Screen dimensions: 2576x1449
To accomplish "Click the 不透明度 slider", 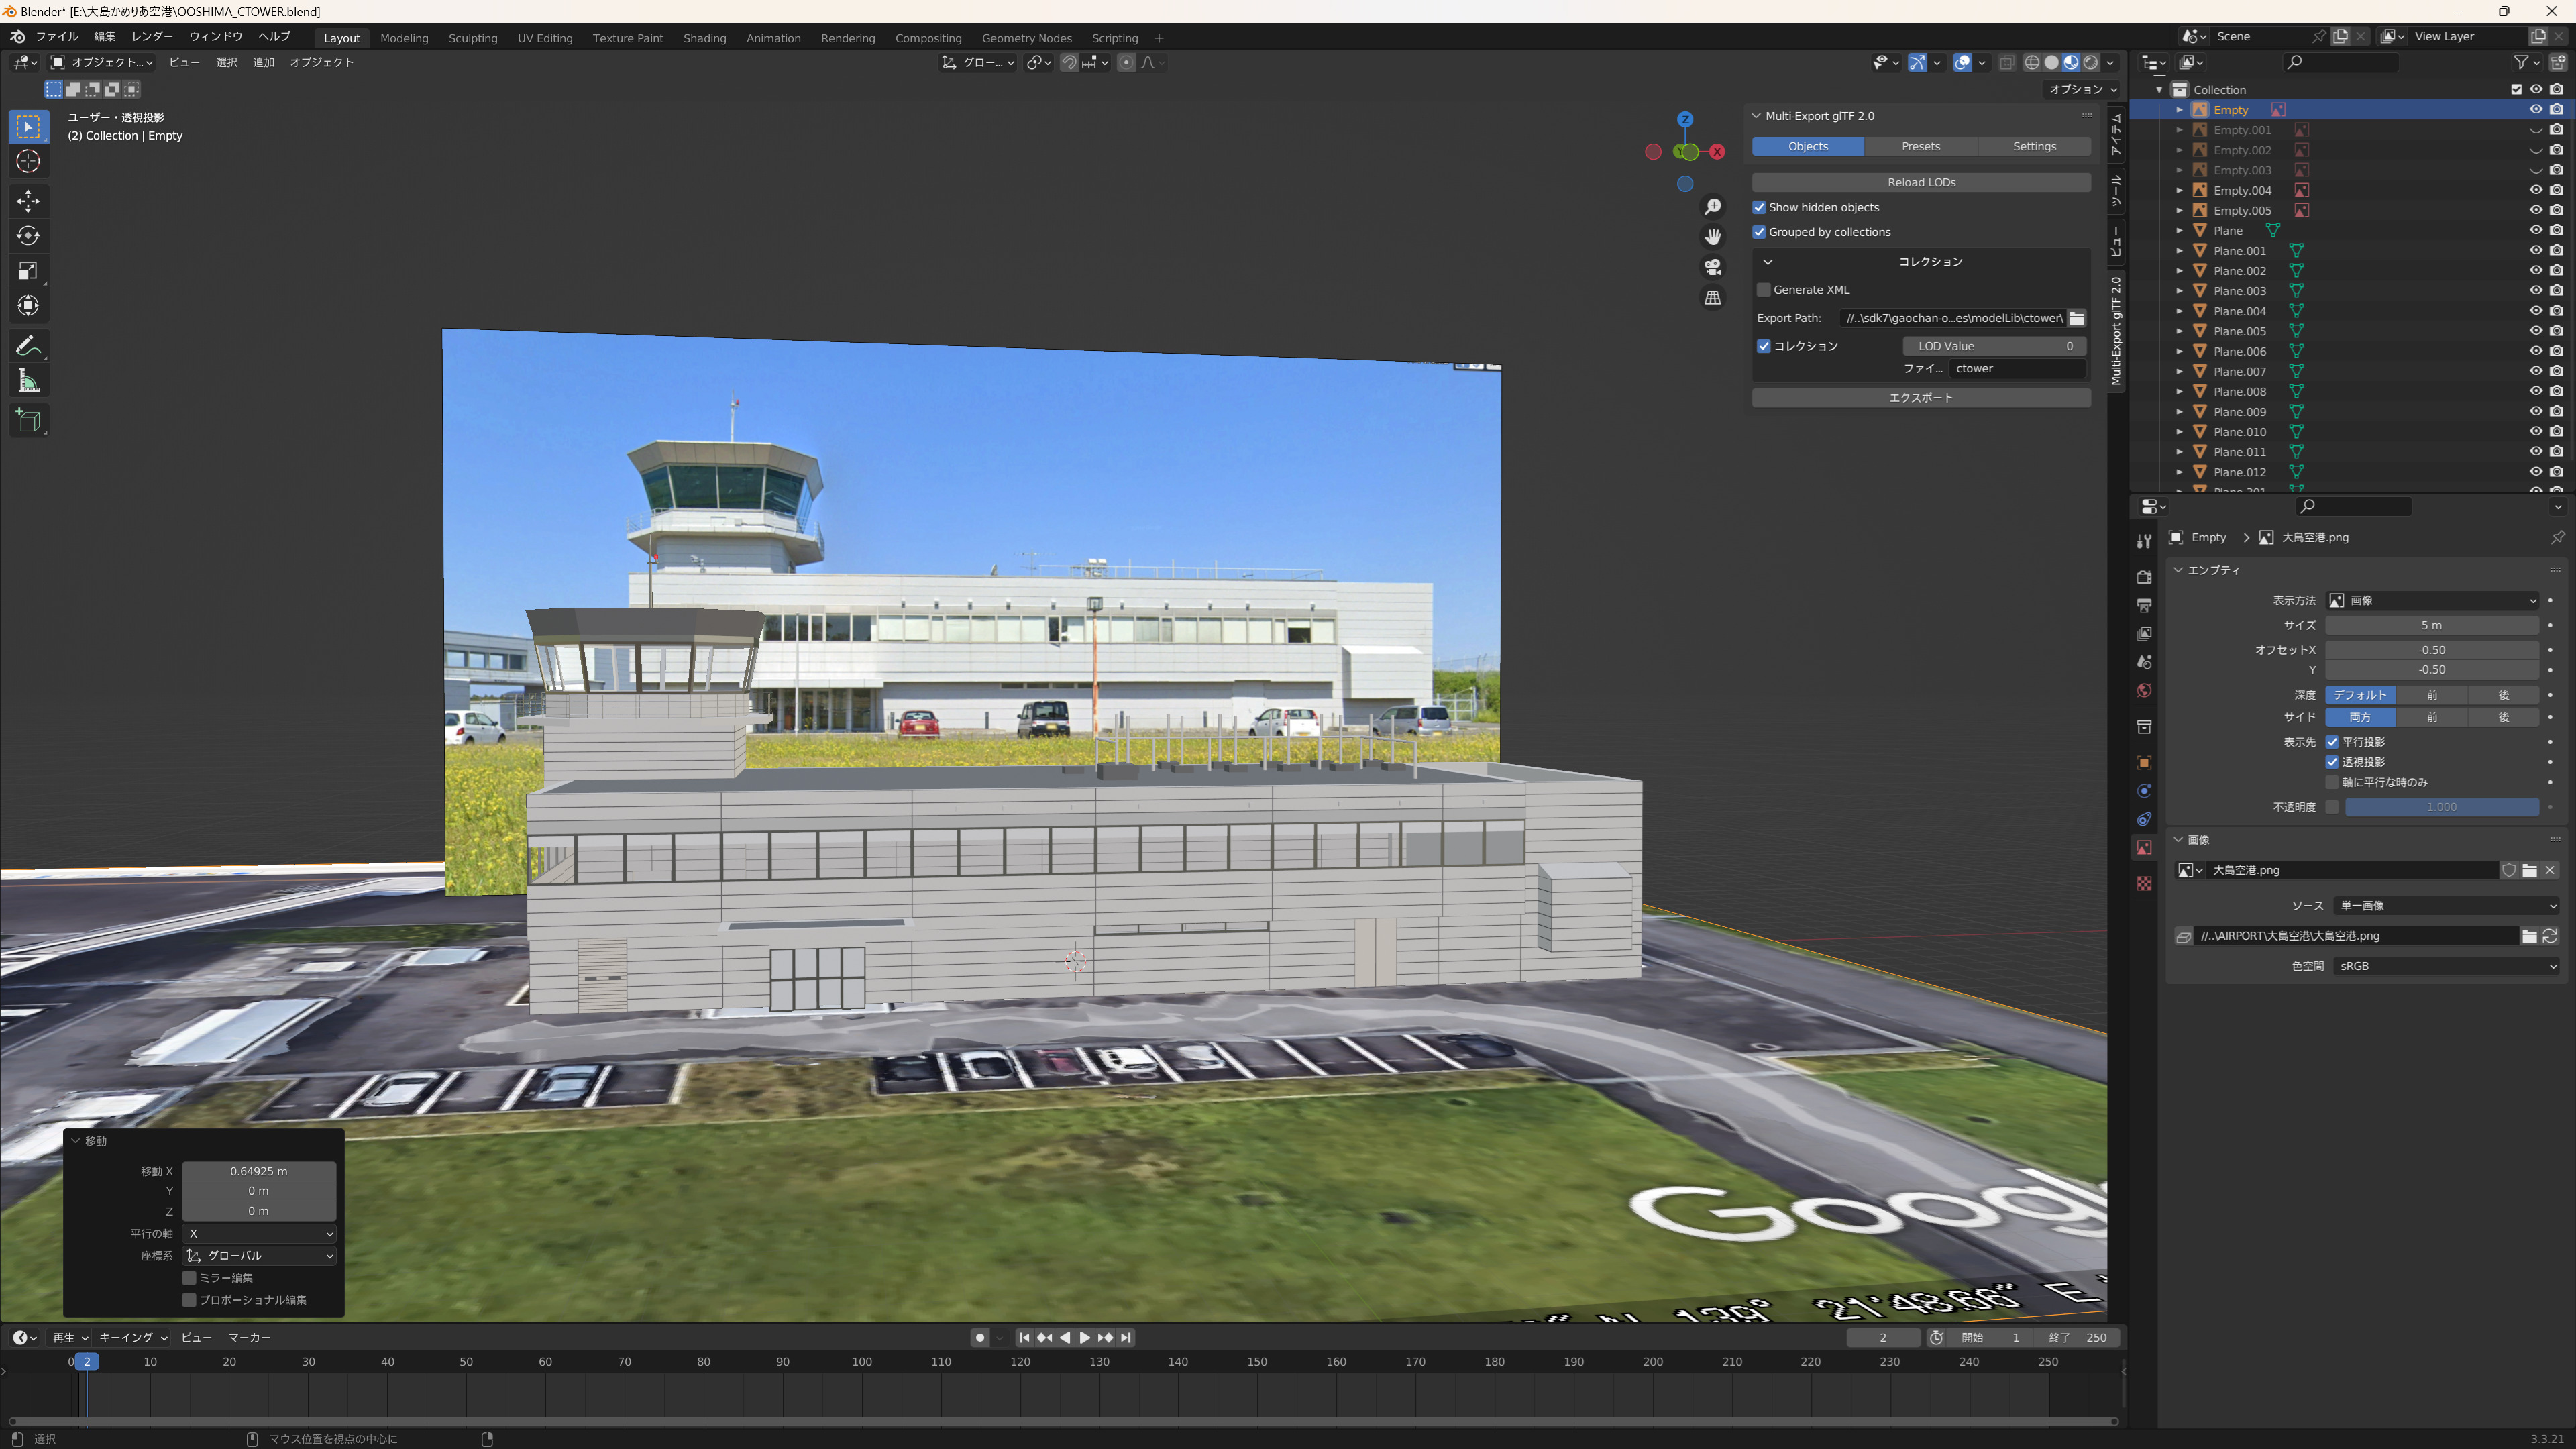I will click(x=2442, y=807).
